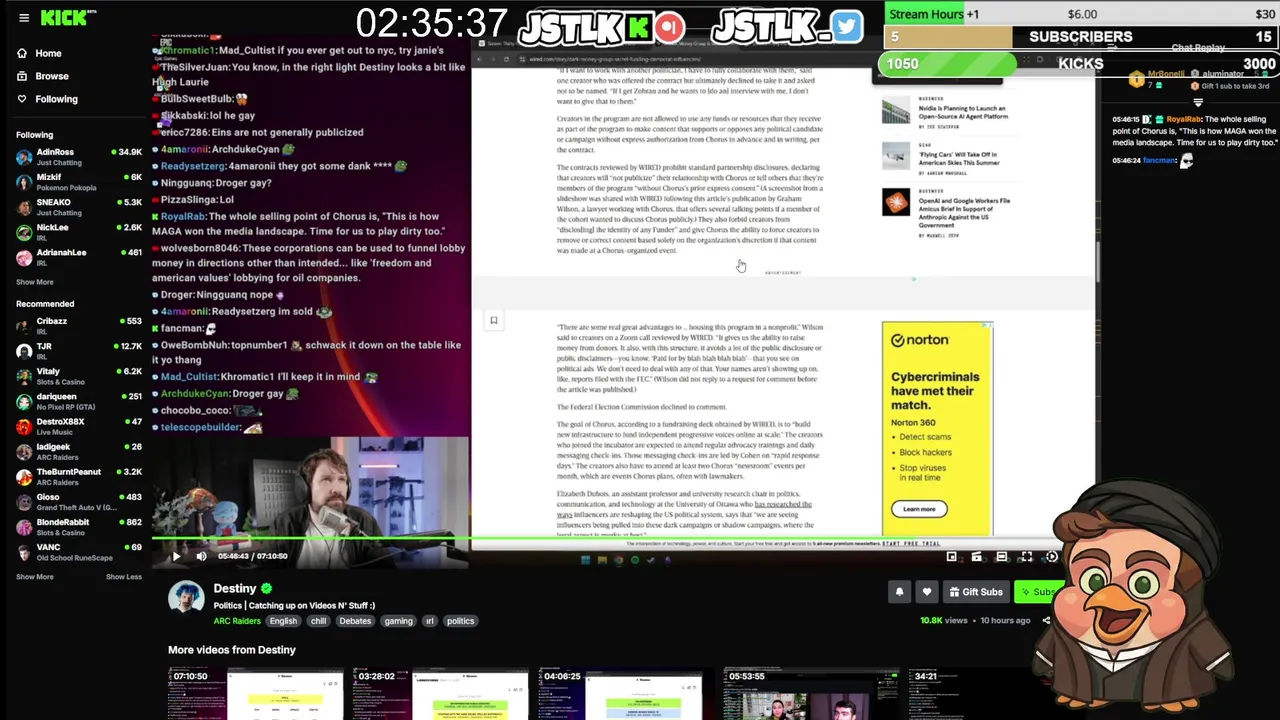This screenshot has height=720, width=1280.
Task: Open Home in the sidebar
Action: (48, 53)
